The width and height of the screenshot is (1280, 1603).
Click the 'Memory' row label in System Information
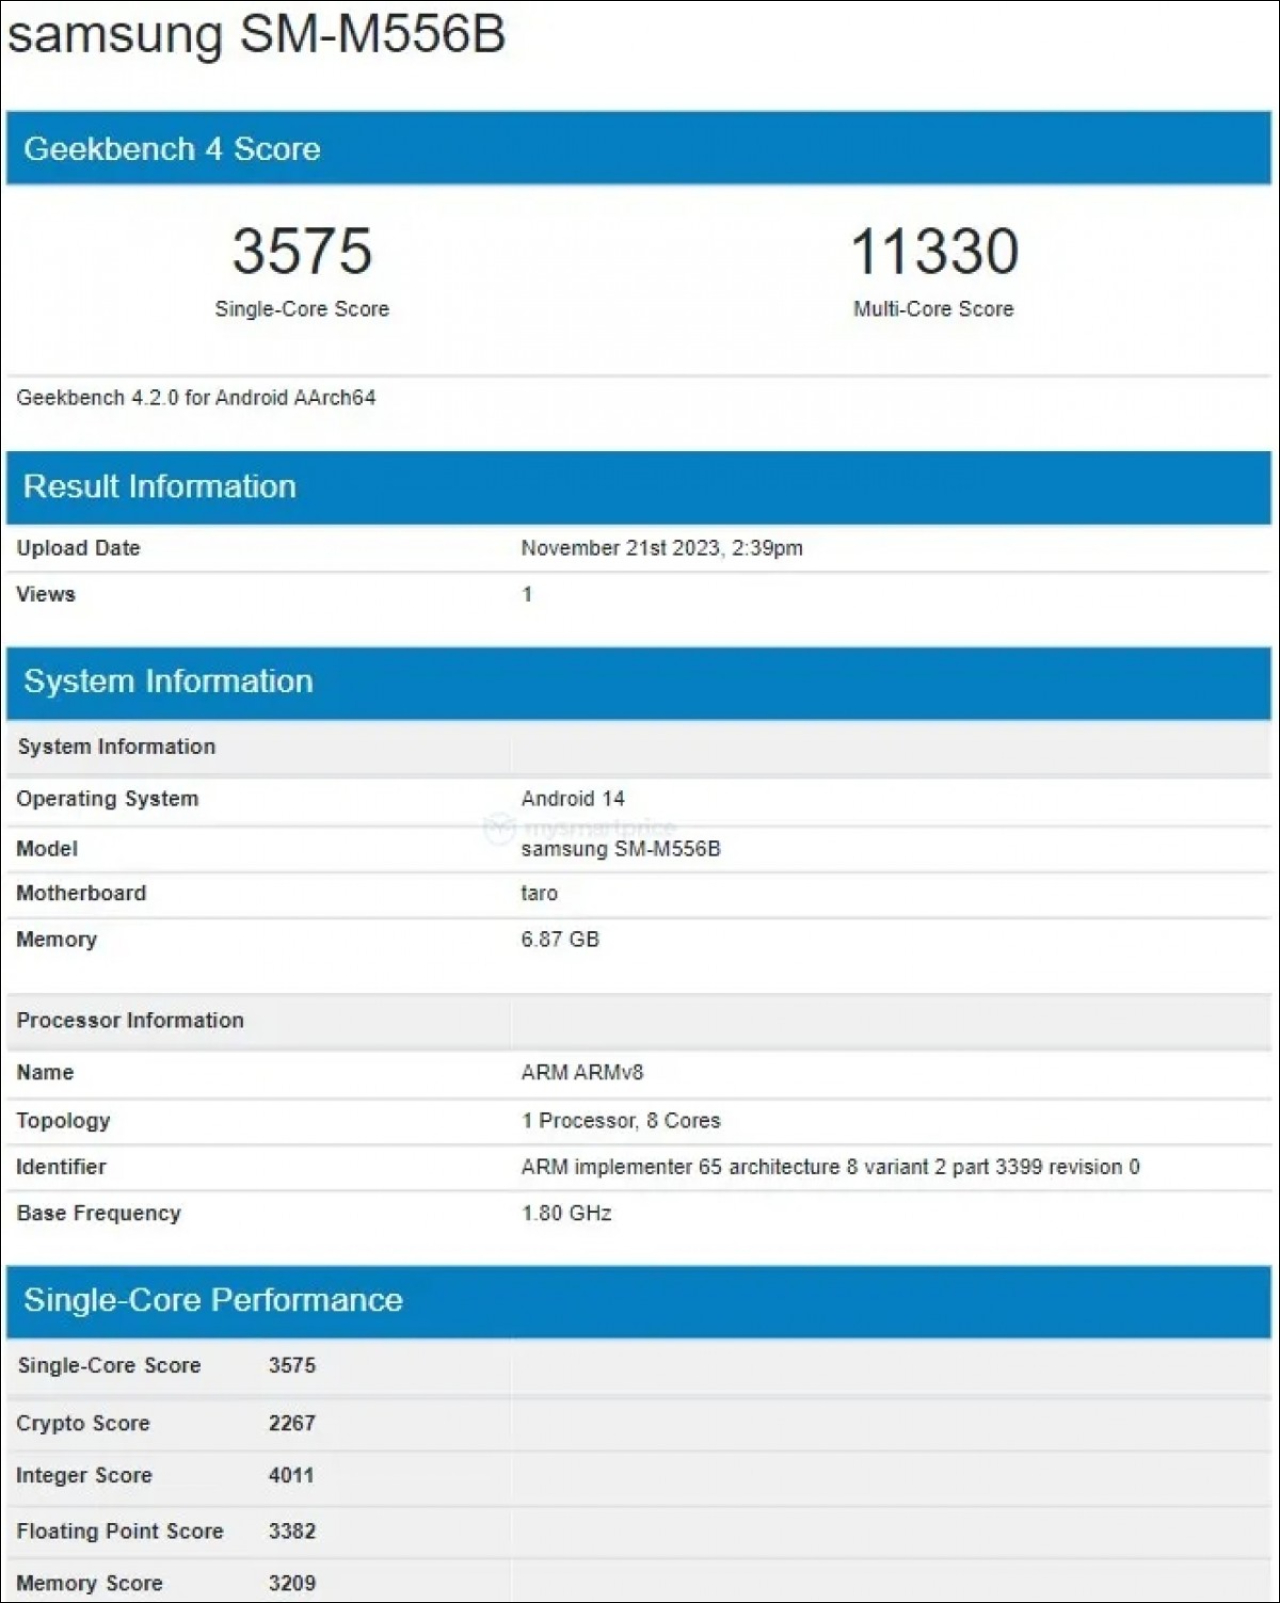(x=57, y=939)
